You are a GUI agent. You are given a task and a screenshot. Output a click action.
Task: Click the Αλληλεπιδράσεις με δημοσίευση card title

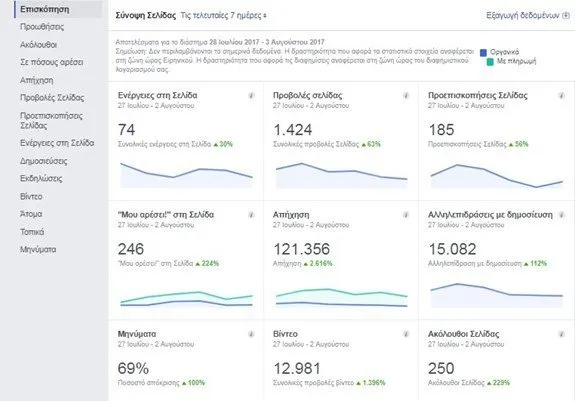click(x=490, y=215)
